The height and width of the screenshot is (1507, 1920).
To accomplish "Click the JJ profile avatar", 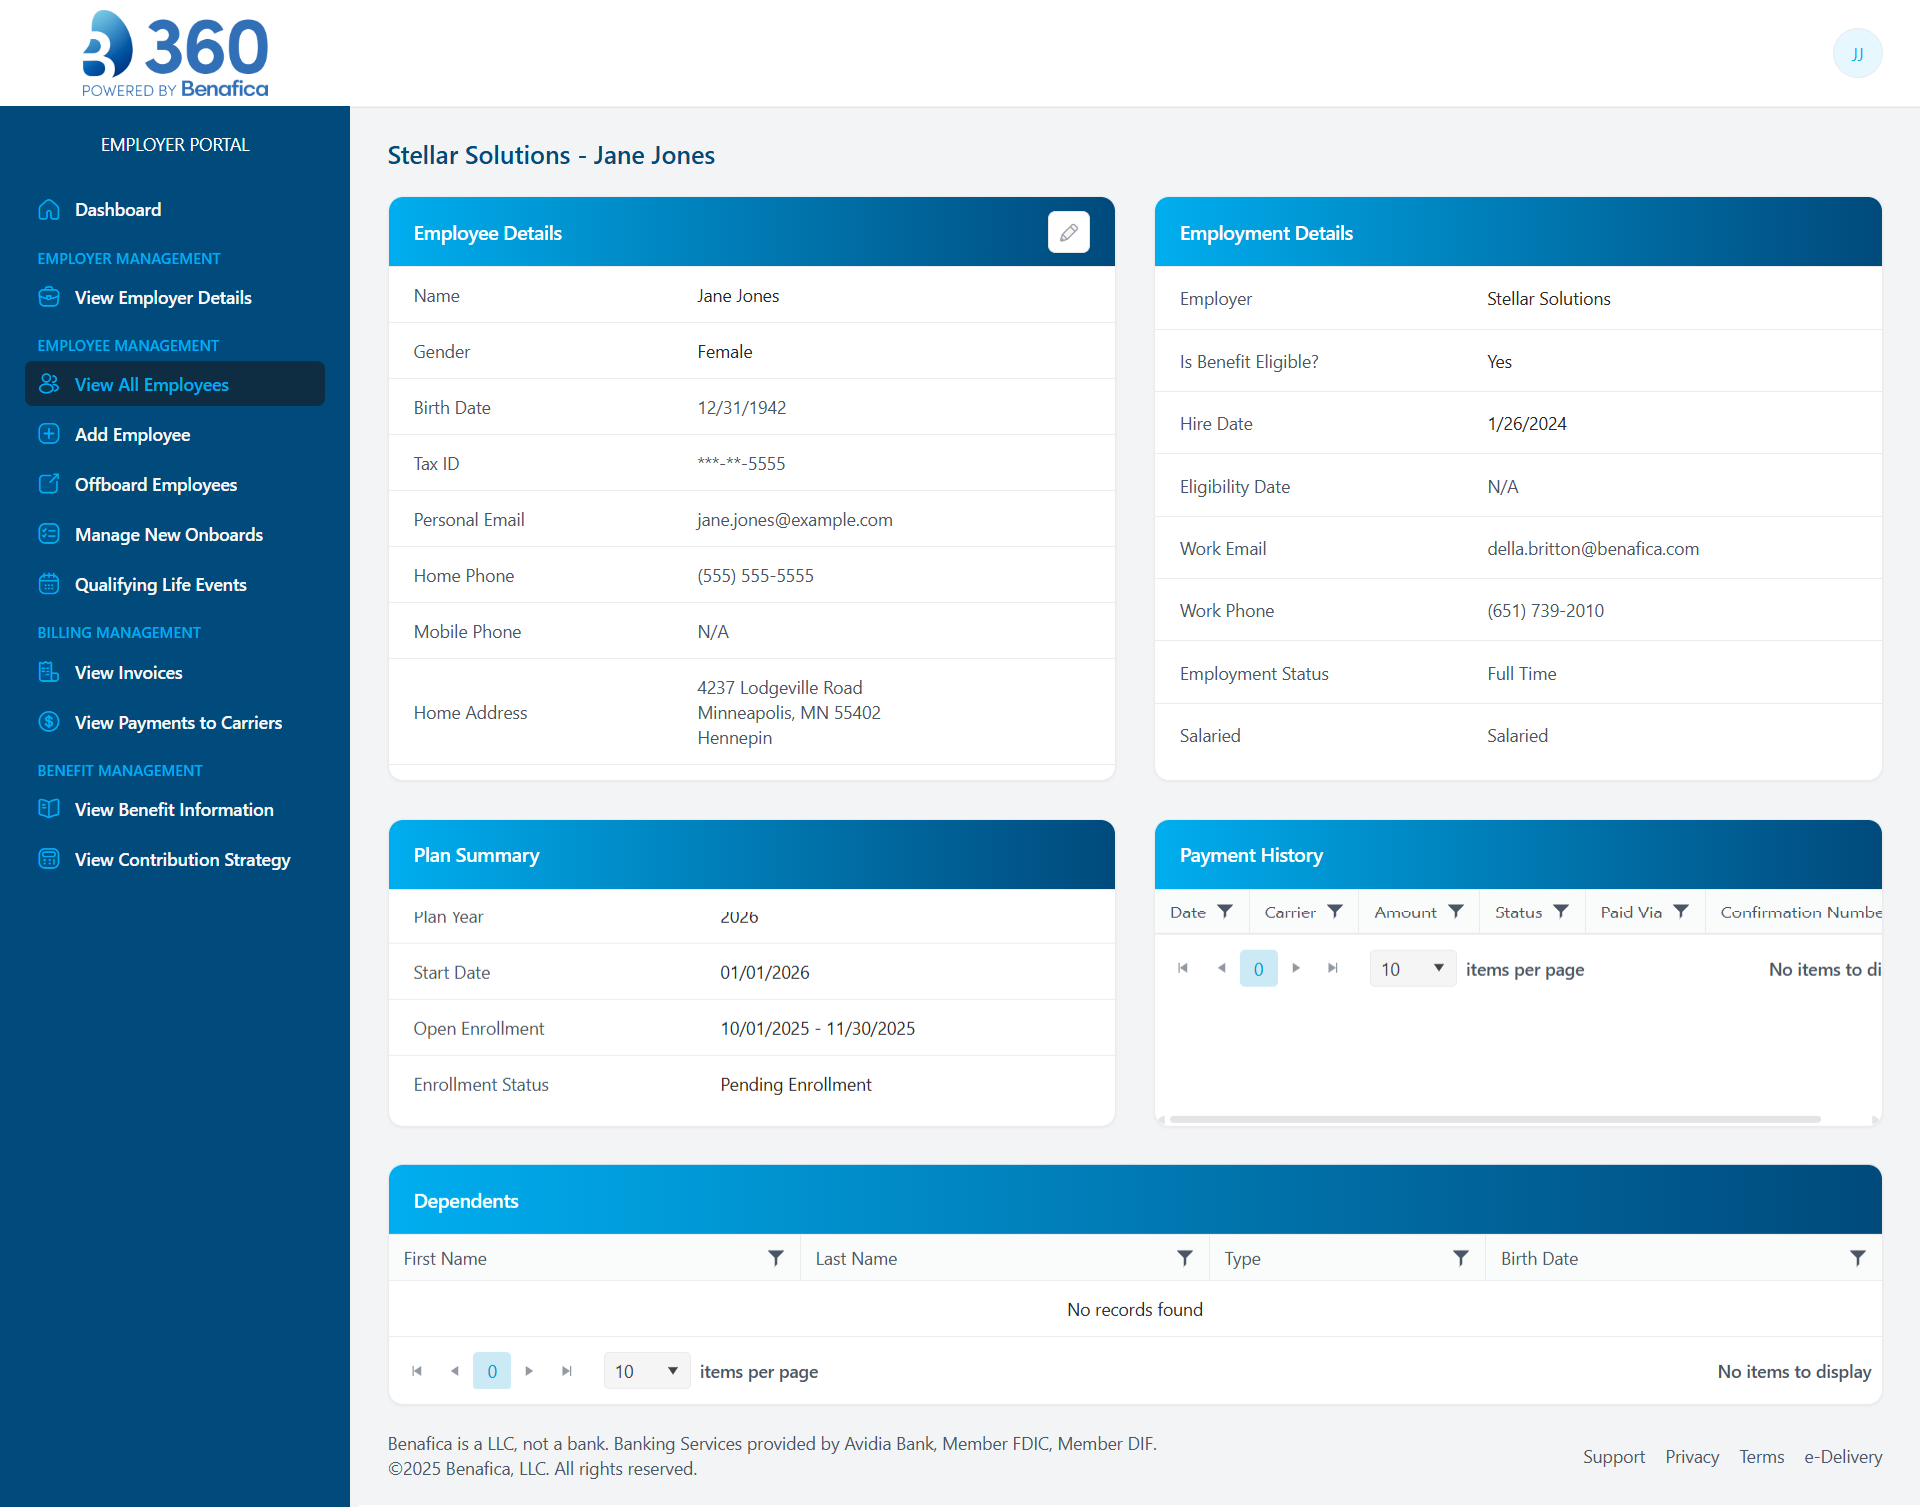I will tap(1857, 53).
